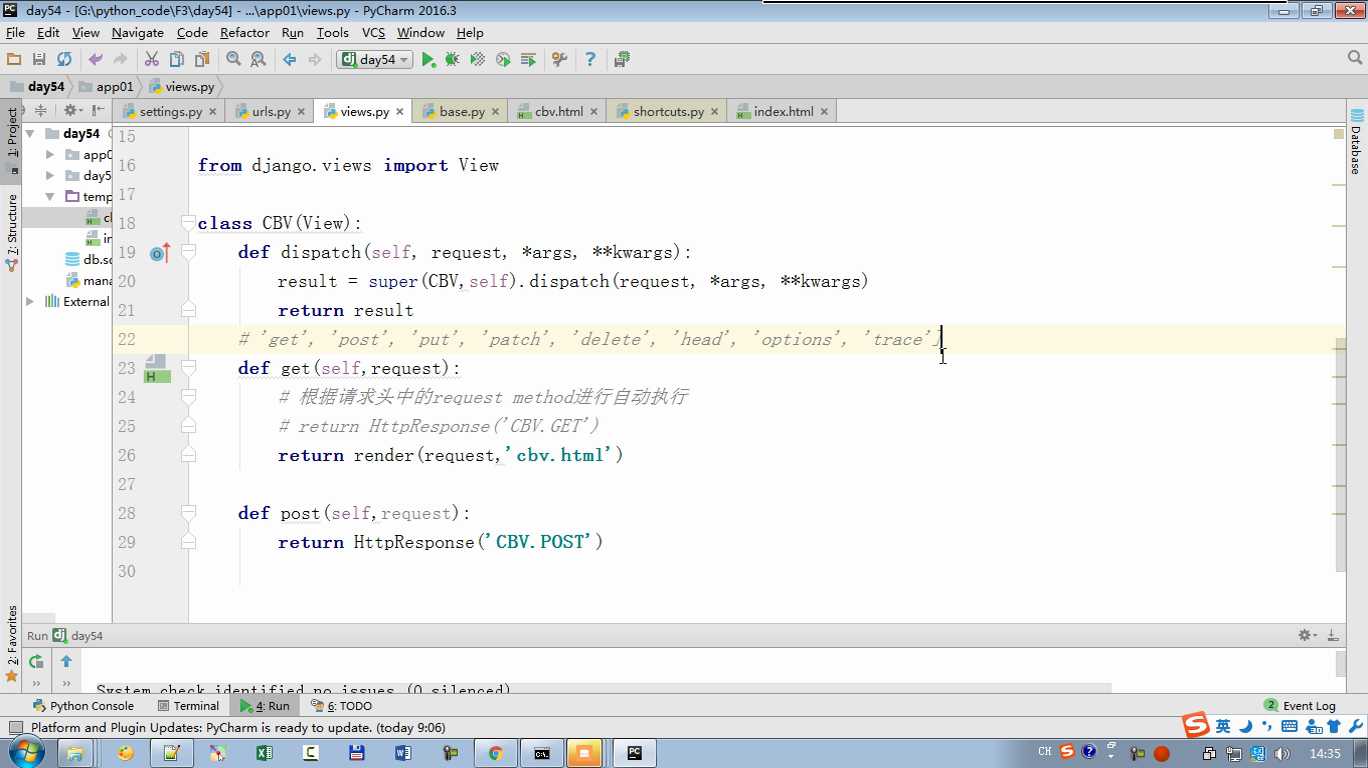The image size is (1368, 768).
Task: Debug day54 with the bug icon
Action: 452,60
